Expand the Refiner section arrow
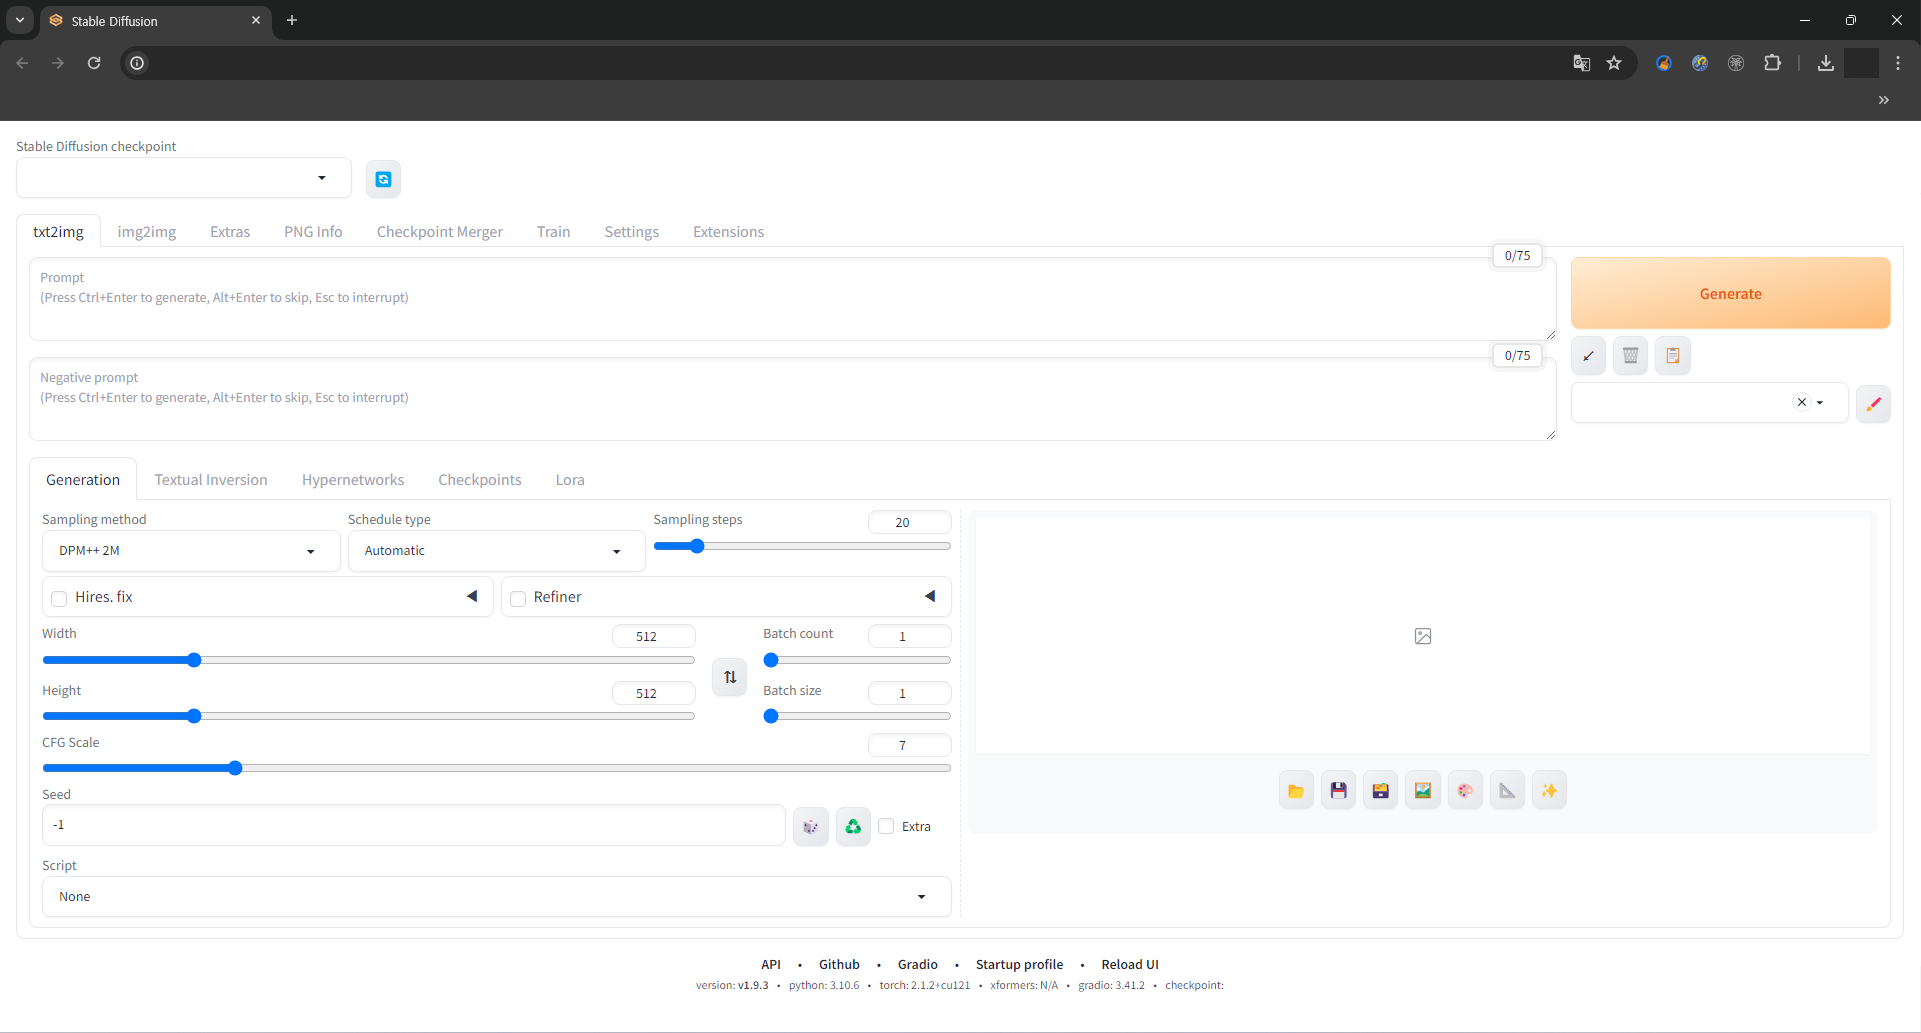 point(930,596)
